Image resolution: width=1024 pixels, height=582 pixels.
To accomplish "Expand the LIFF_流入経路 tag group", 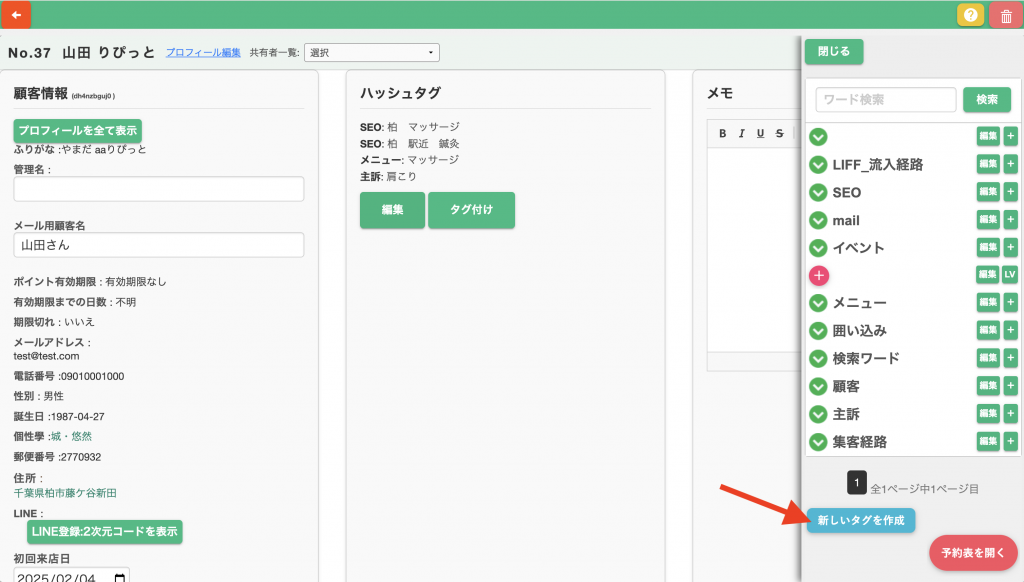I will point(818,165).
